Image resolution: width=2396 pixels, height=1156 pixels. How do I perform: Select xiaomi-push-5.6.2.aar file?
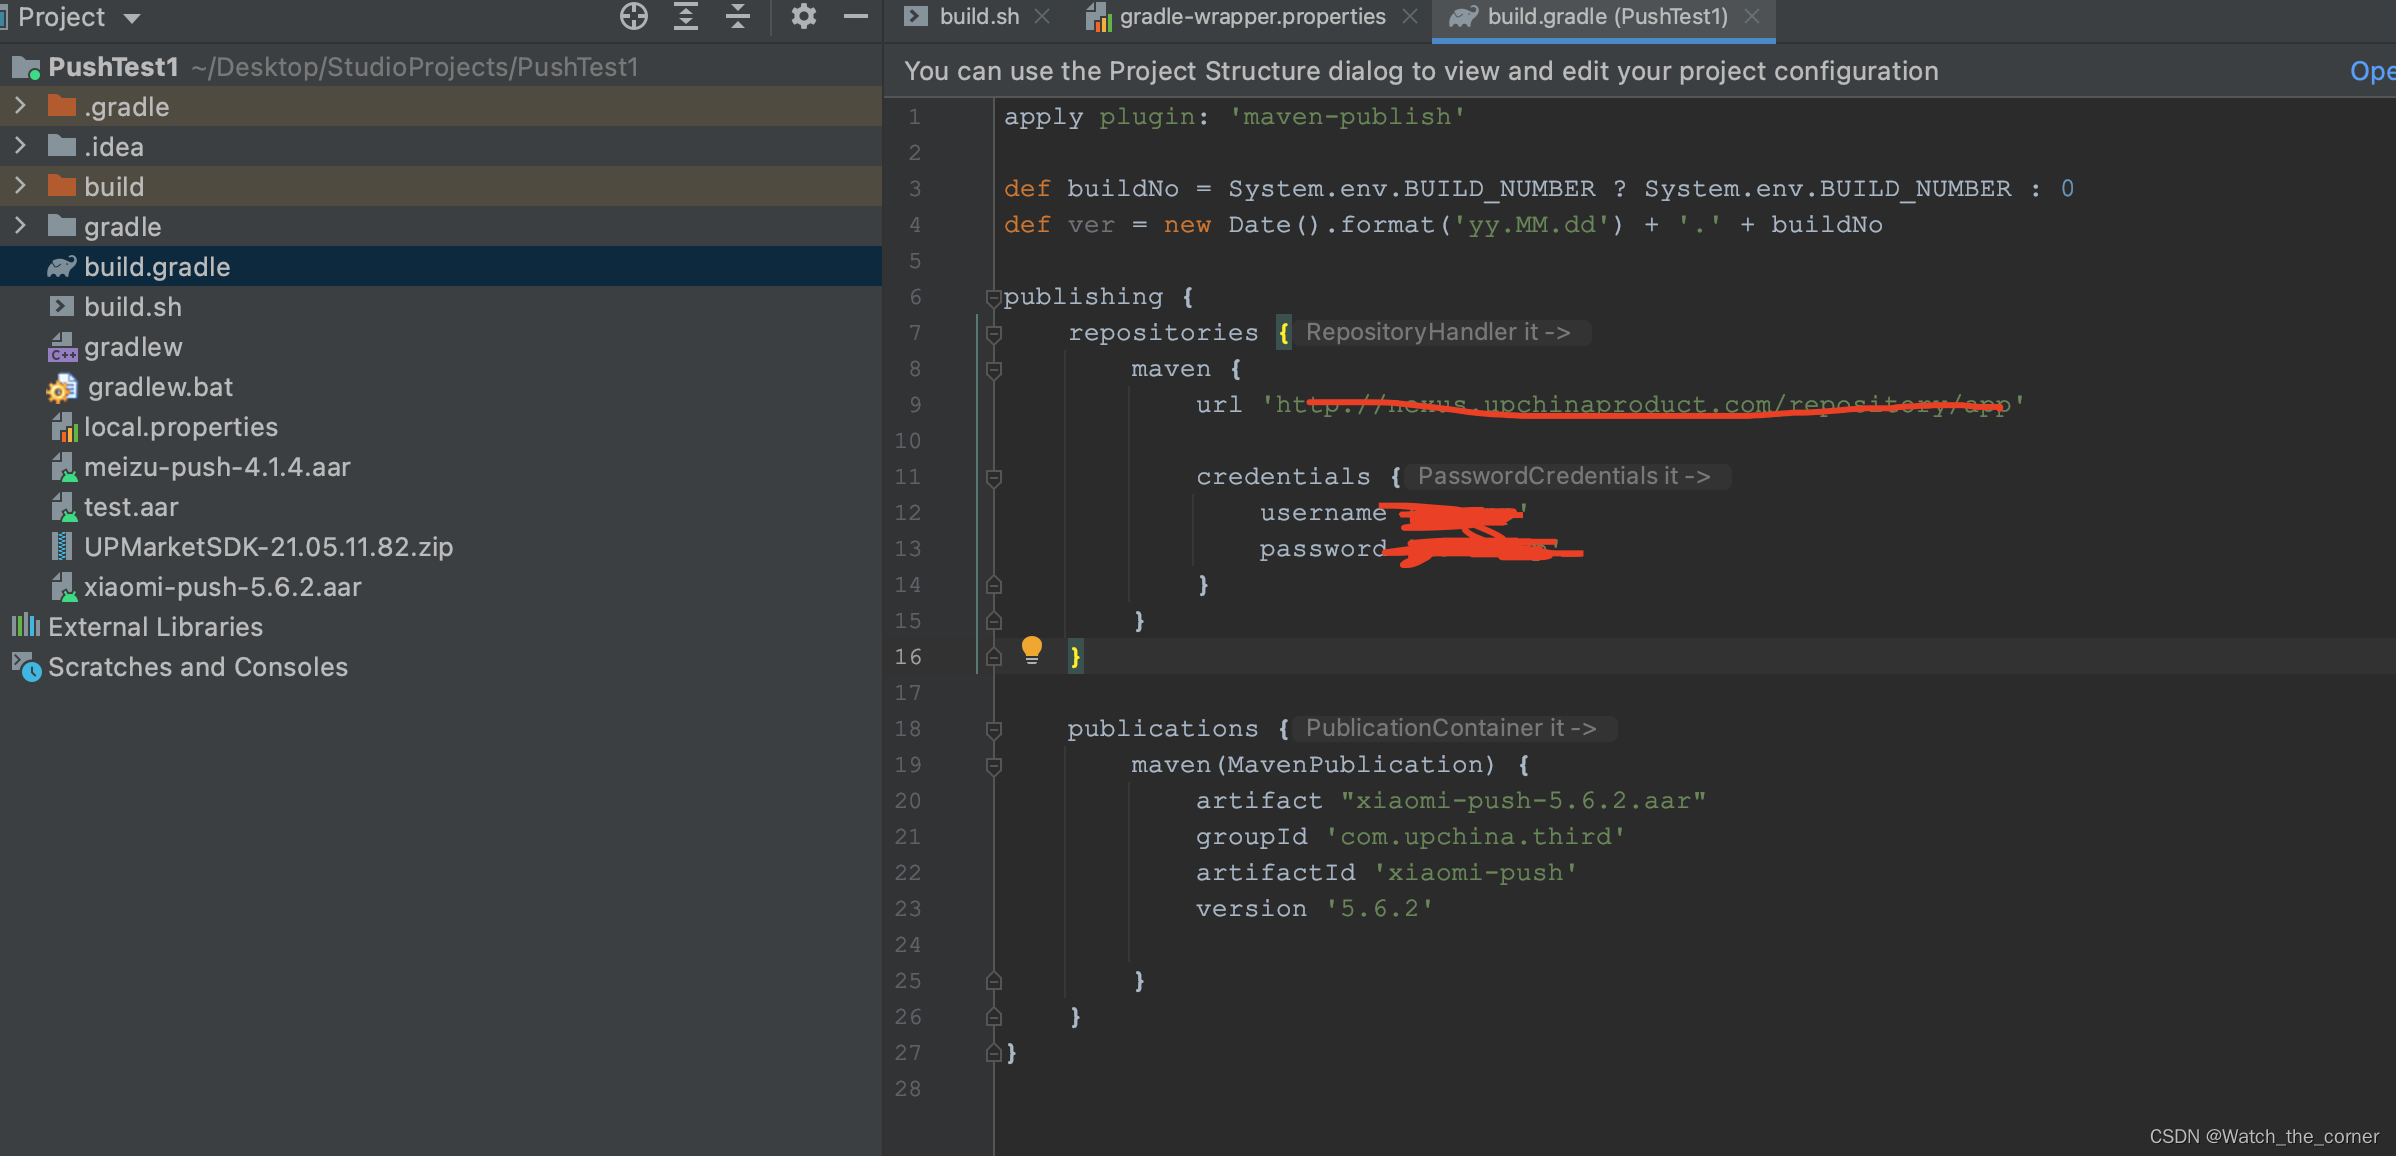pos(222,587)
